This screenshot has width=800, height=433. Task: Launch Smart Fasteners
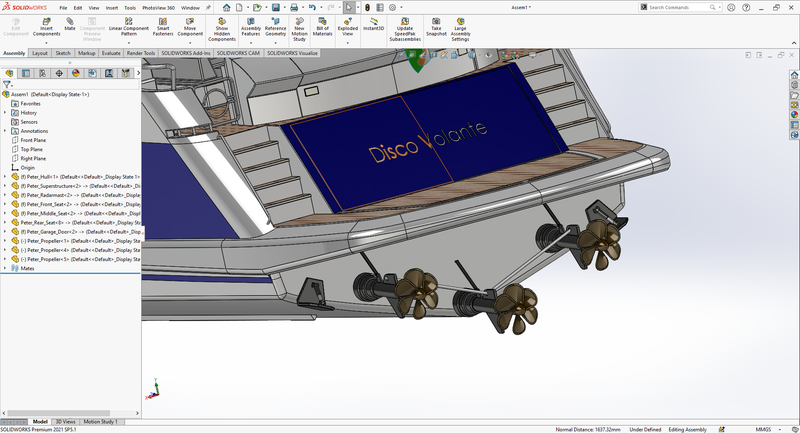click(x=163, y=27)
